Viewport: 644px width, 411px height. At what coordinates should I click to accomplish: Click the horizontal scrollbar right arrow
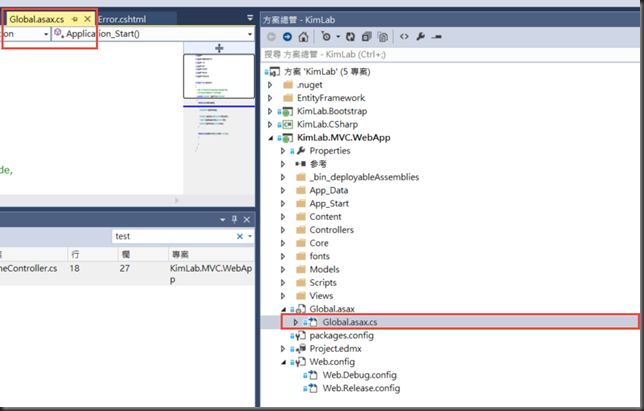tap(177, 200)
